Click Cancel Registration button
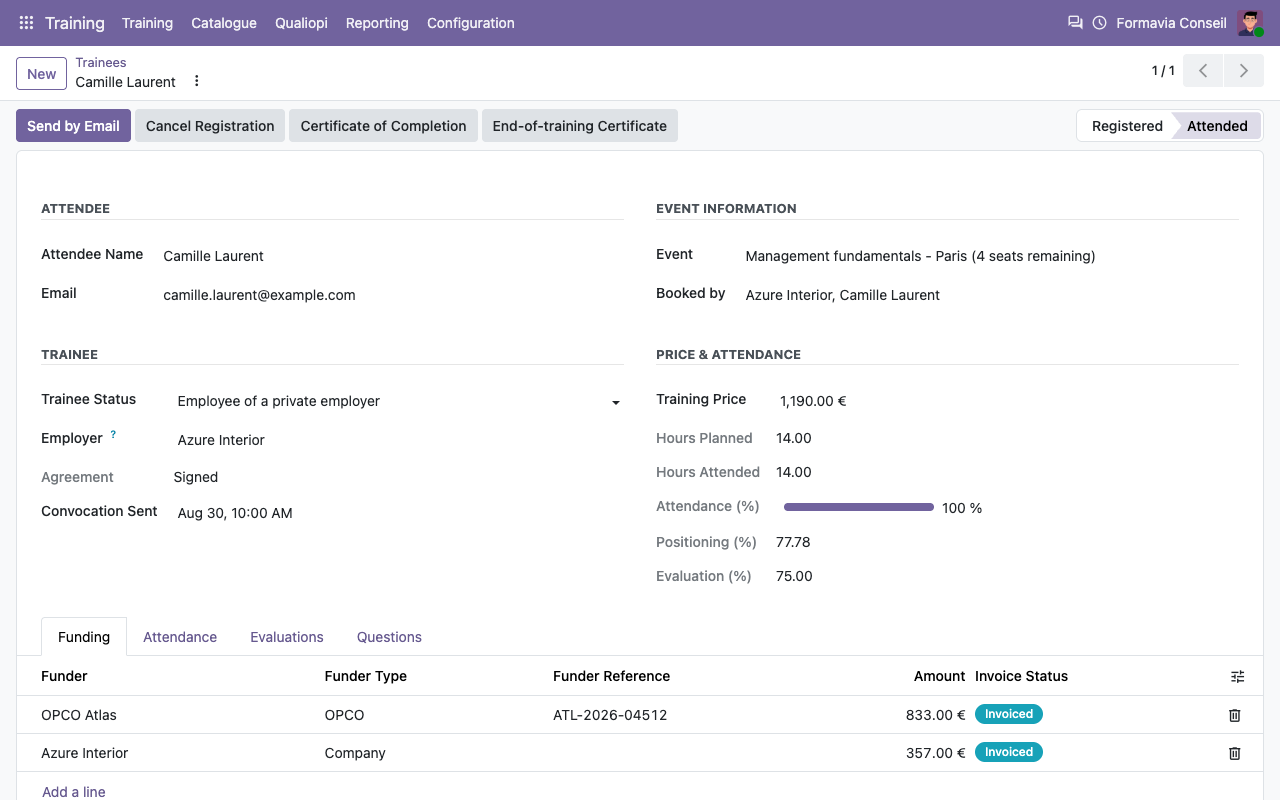The image size is (1280, 800). point(210,126)
